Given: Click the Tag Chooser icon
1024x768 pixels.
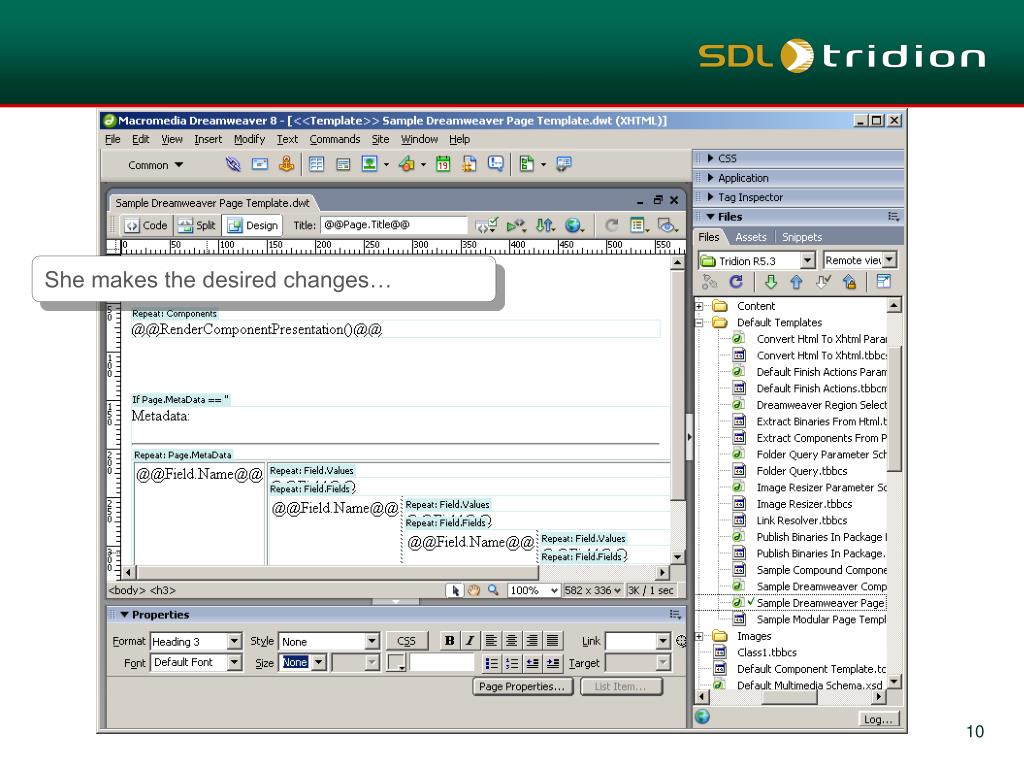Looking at the screenshot, I should tap(564, 164).
